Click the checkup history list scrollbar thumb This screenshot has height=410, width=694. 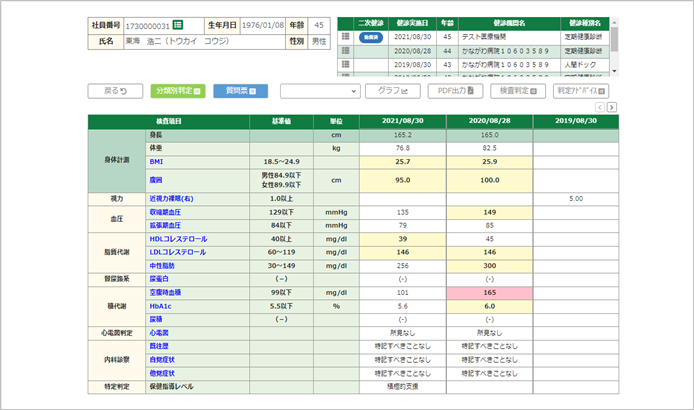[614, 39]
